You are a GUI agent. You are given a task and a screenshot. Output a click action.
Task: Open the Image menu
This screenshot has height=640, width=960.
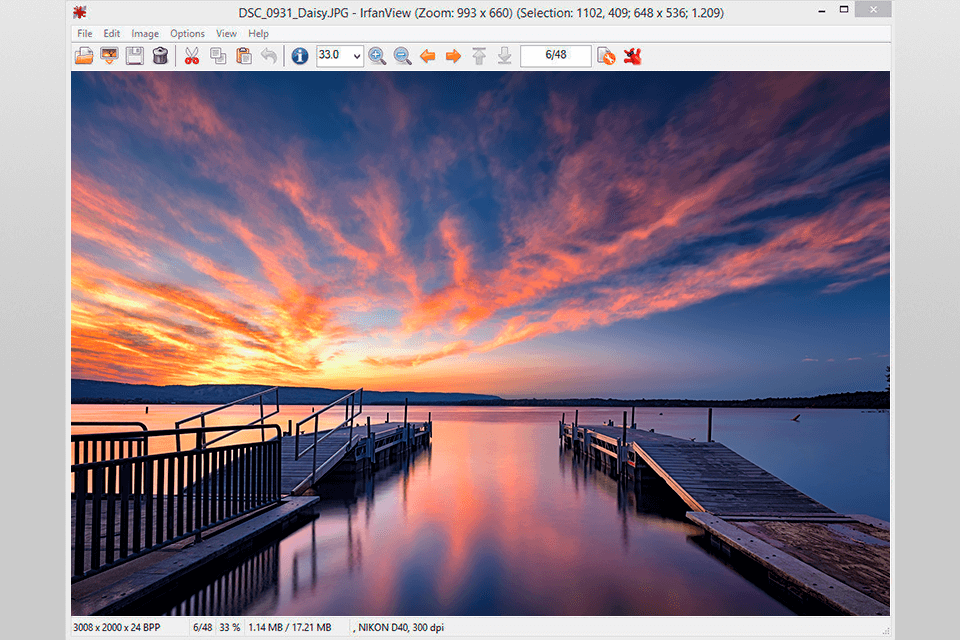(x=145, y=34)
